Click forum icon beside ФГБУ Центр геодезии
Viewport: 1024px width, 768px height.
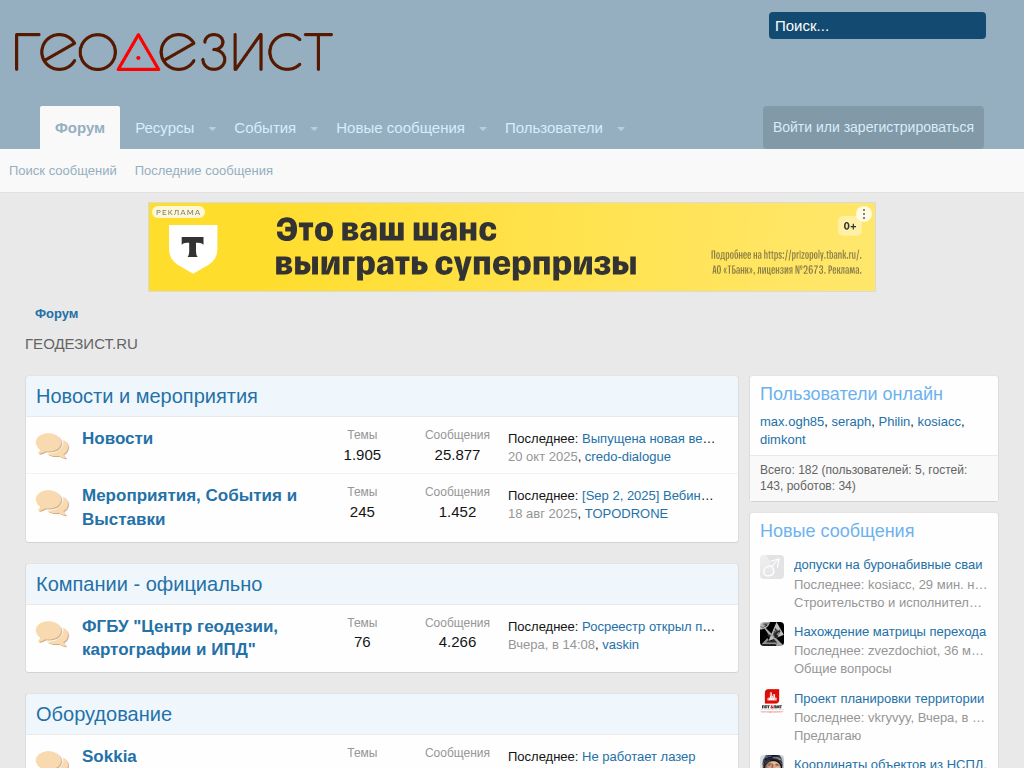52,634
